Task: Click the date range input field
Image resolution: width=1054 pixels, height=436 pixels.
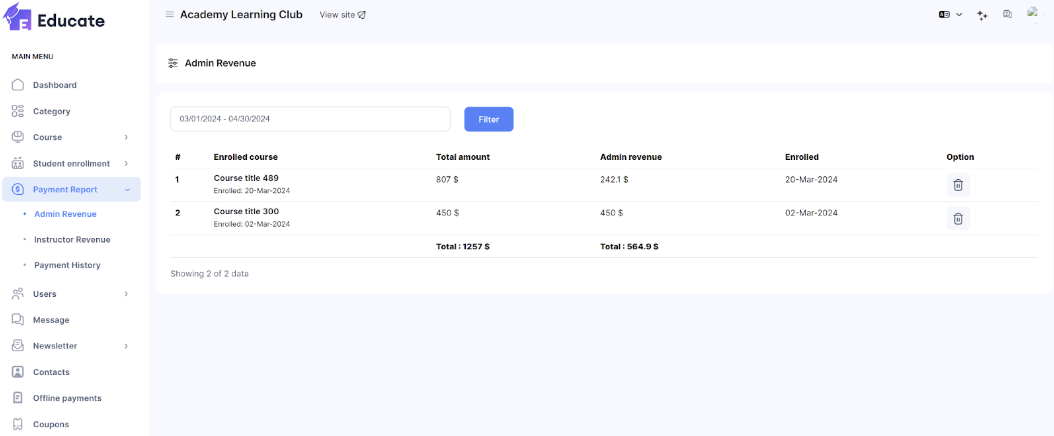Action: 310,119
